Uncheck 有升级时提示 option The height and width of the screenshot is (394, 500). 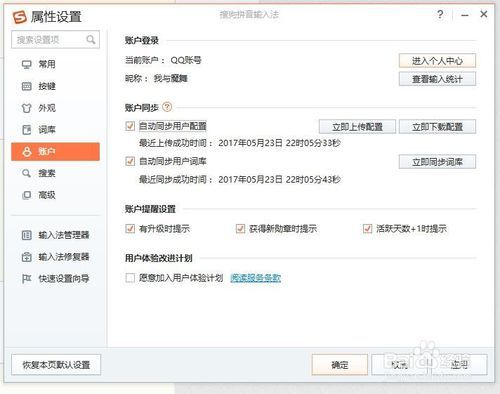[130, 229]
